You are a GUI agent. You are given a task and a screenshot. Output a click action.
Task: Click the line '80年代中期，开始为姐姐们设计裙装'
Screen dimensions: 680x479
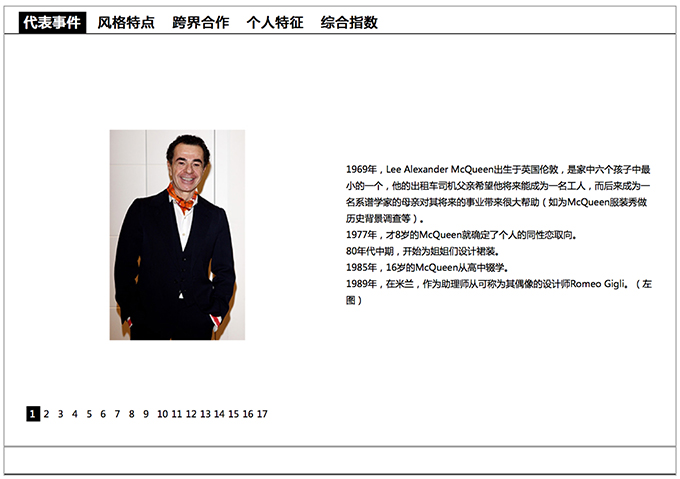pyautogui.click(x=423, y=251)
